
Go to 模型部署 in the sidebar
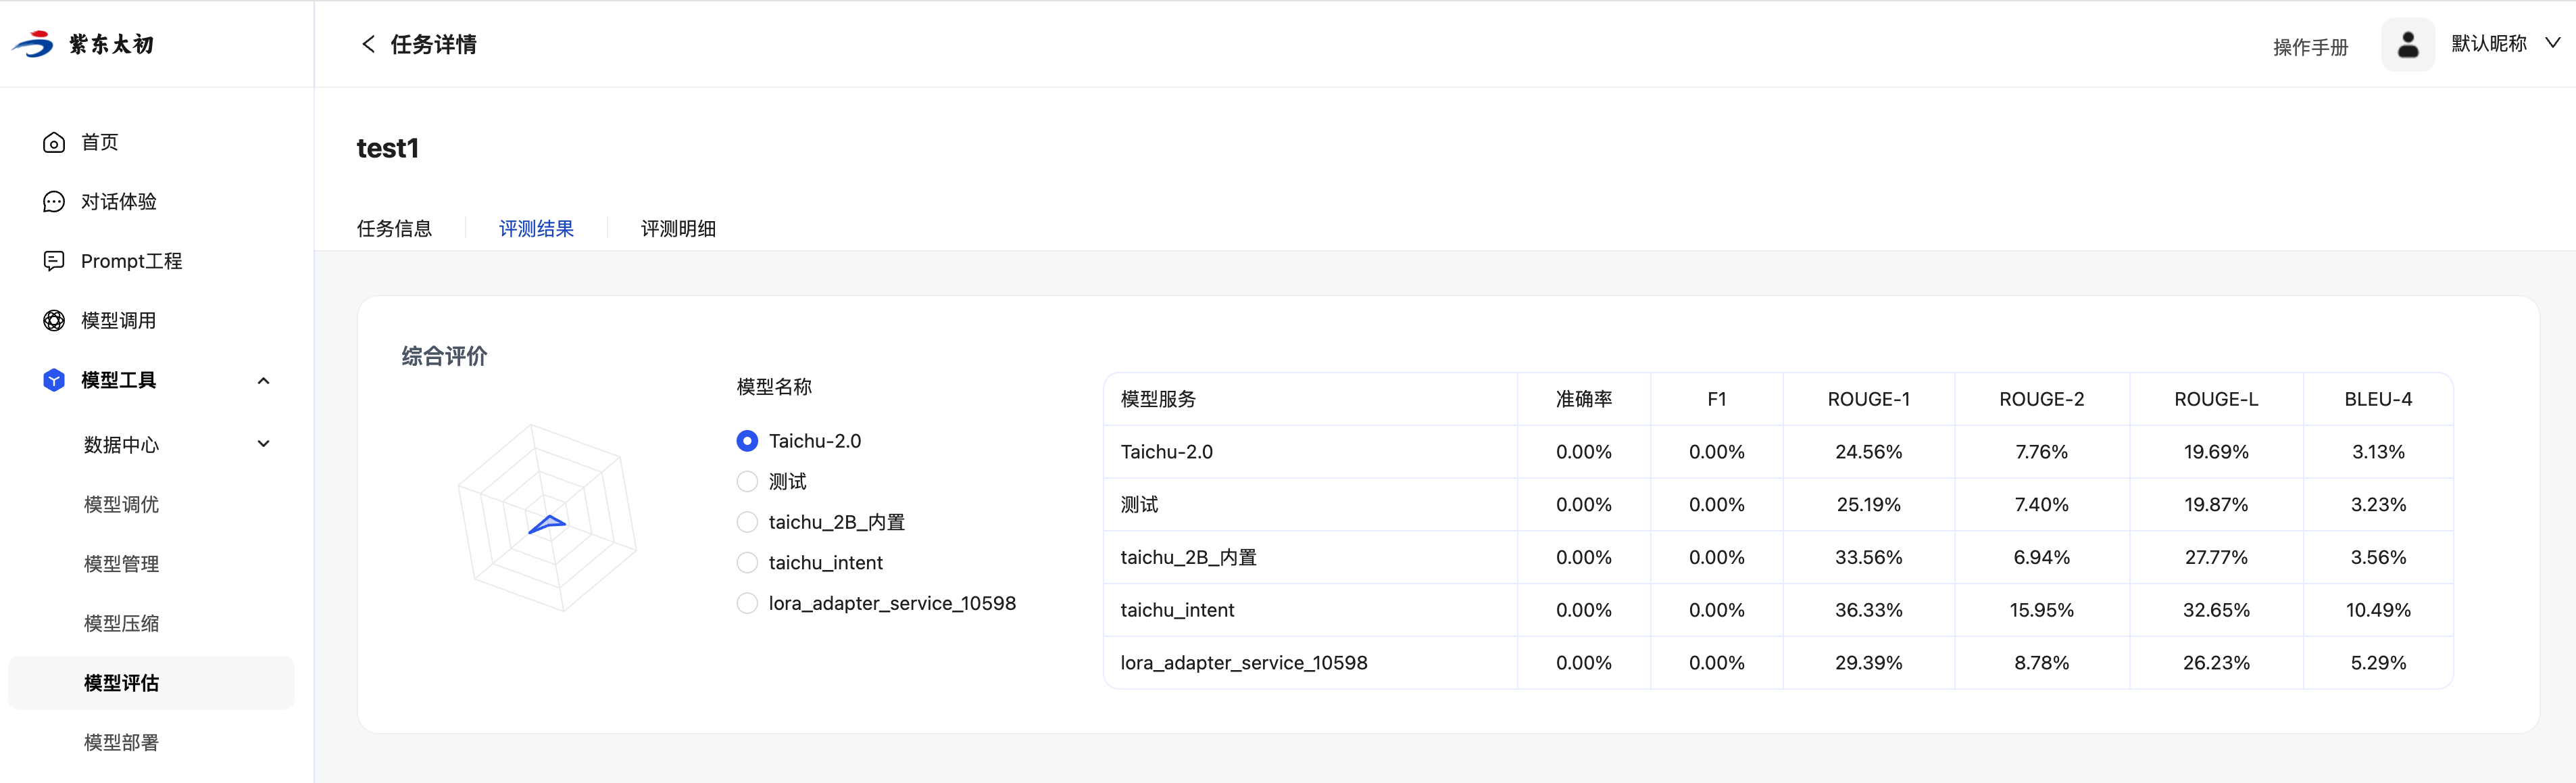121,742
